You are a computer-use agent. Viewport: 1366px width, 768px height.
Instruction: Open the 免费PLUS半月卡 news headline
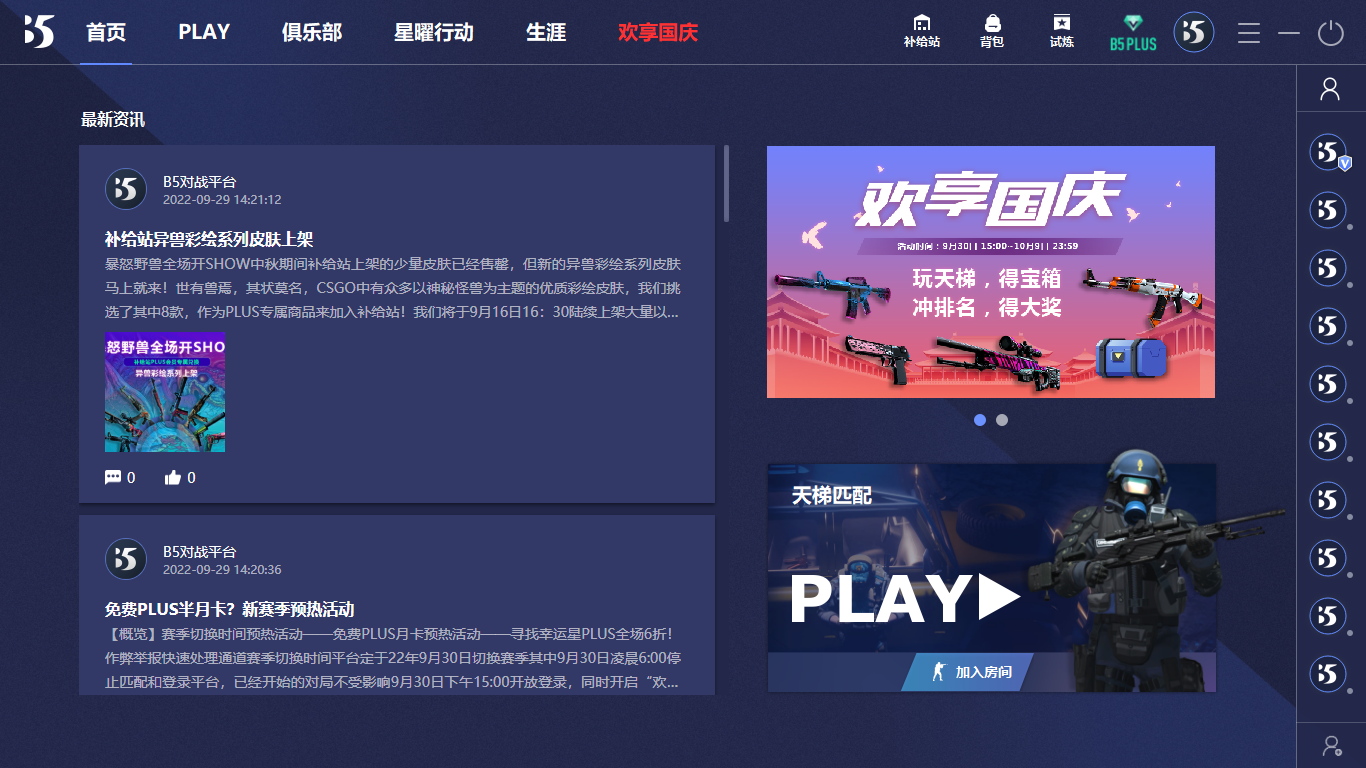pos(229,609)
